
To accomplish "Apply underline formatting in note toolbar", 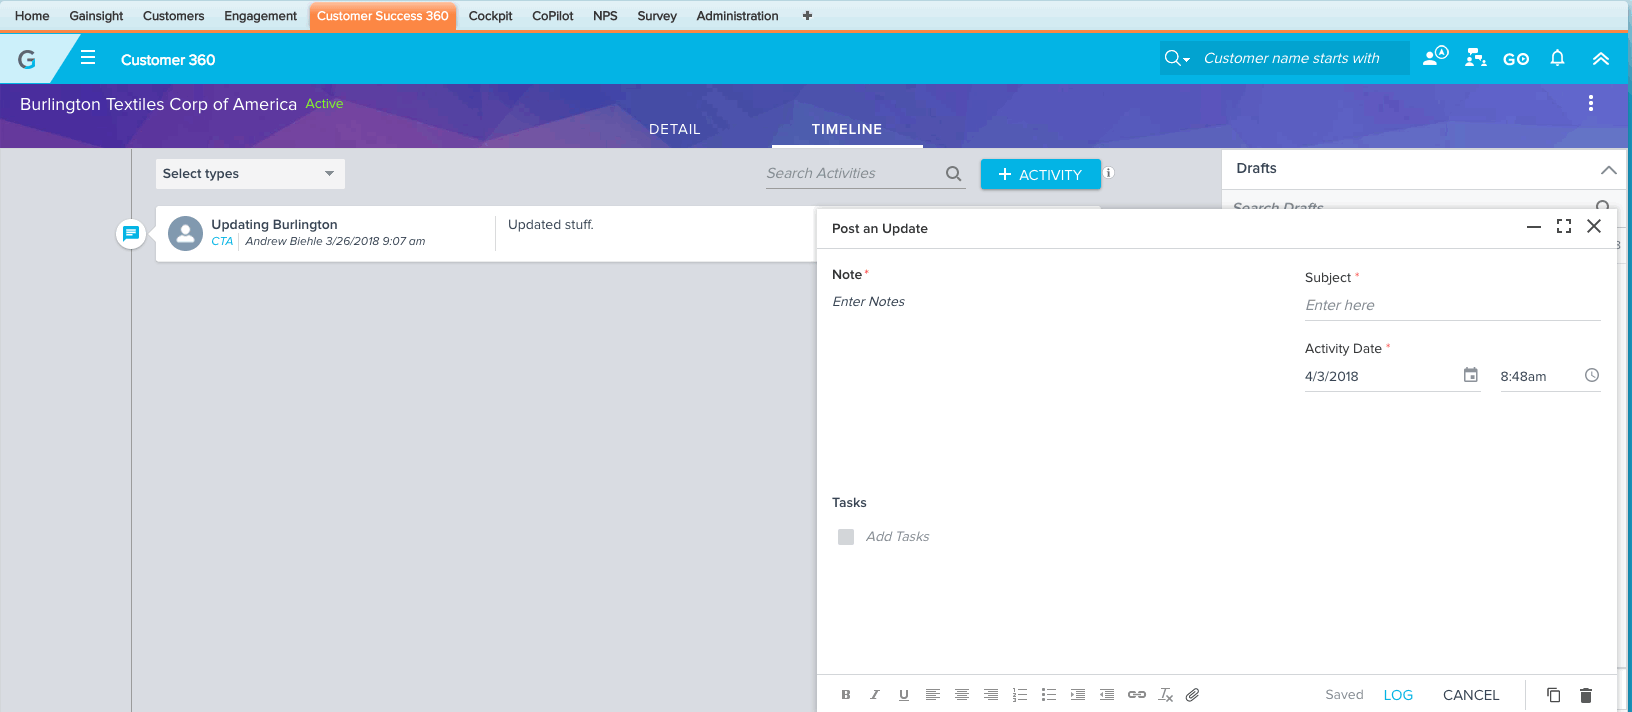I will pos(904,695).
